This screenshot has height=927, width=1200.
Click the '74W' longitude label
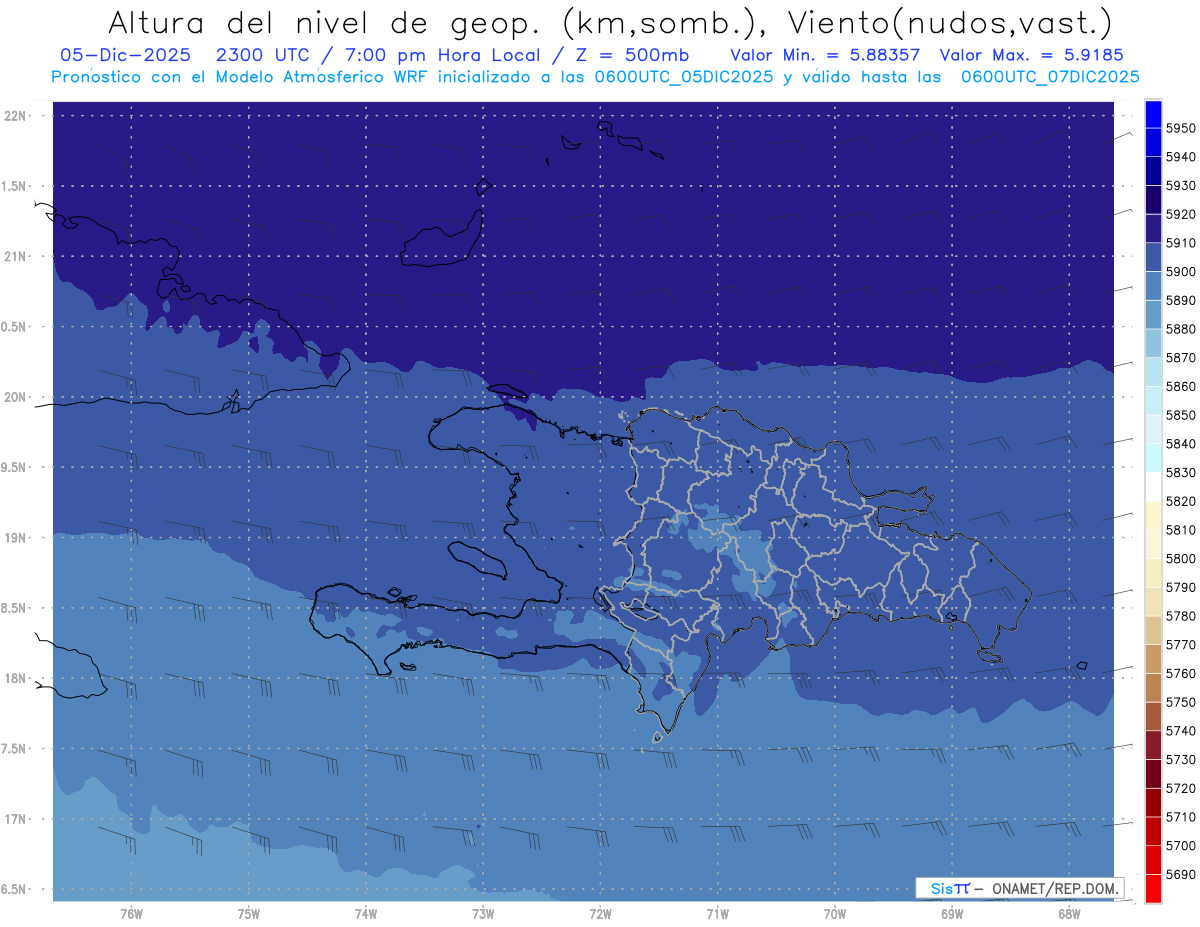coord(366,914)
